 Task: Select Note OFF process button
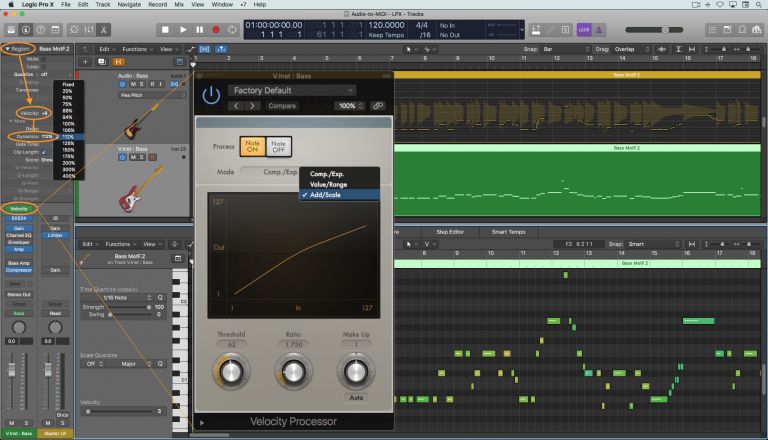point(279,147)
